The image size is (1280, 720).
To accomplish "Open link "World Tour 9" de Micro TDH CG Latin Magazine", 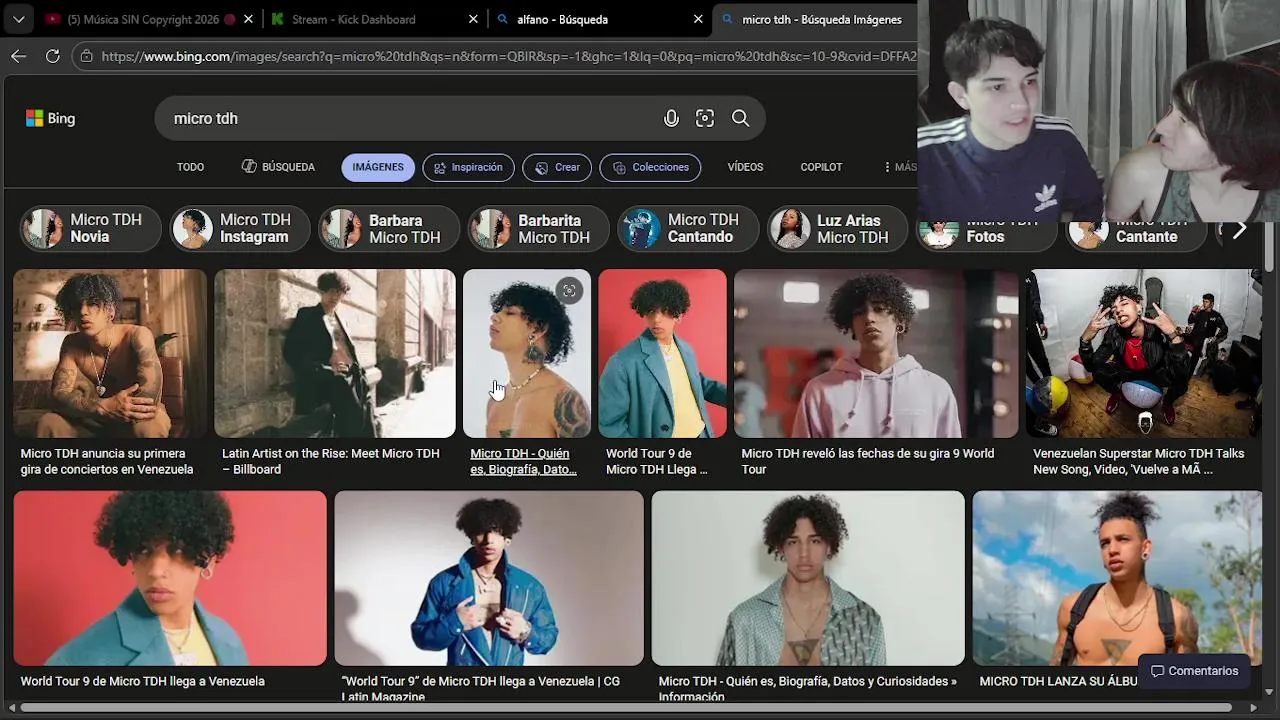I will 481,689.
